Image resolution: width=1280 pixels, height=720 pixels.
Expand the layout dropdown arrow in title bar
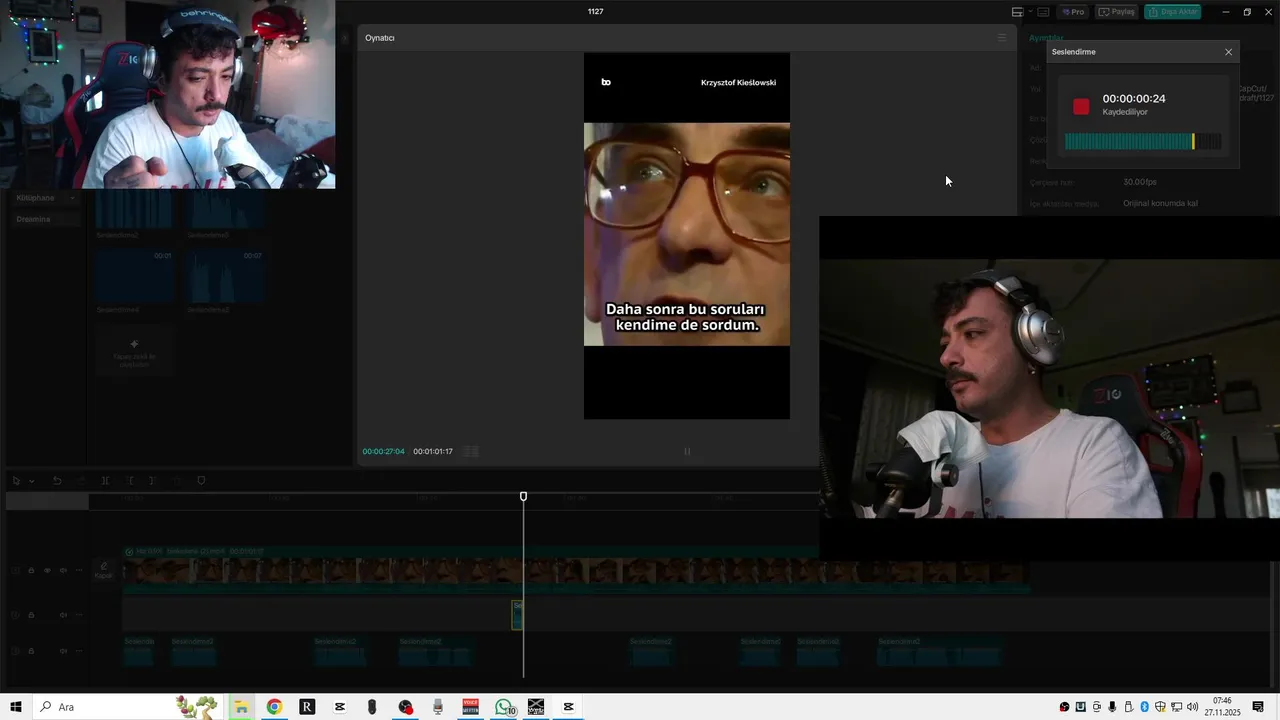[1030, 12]
